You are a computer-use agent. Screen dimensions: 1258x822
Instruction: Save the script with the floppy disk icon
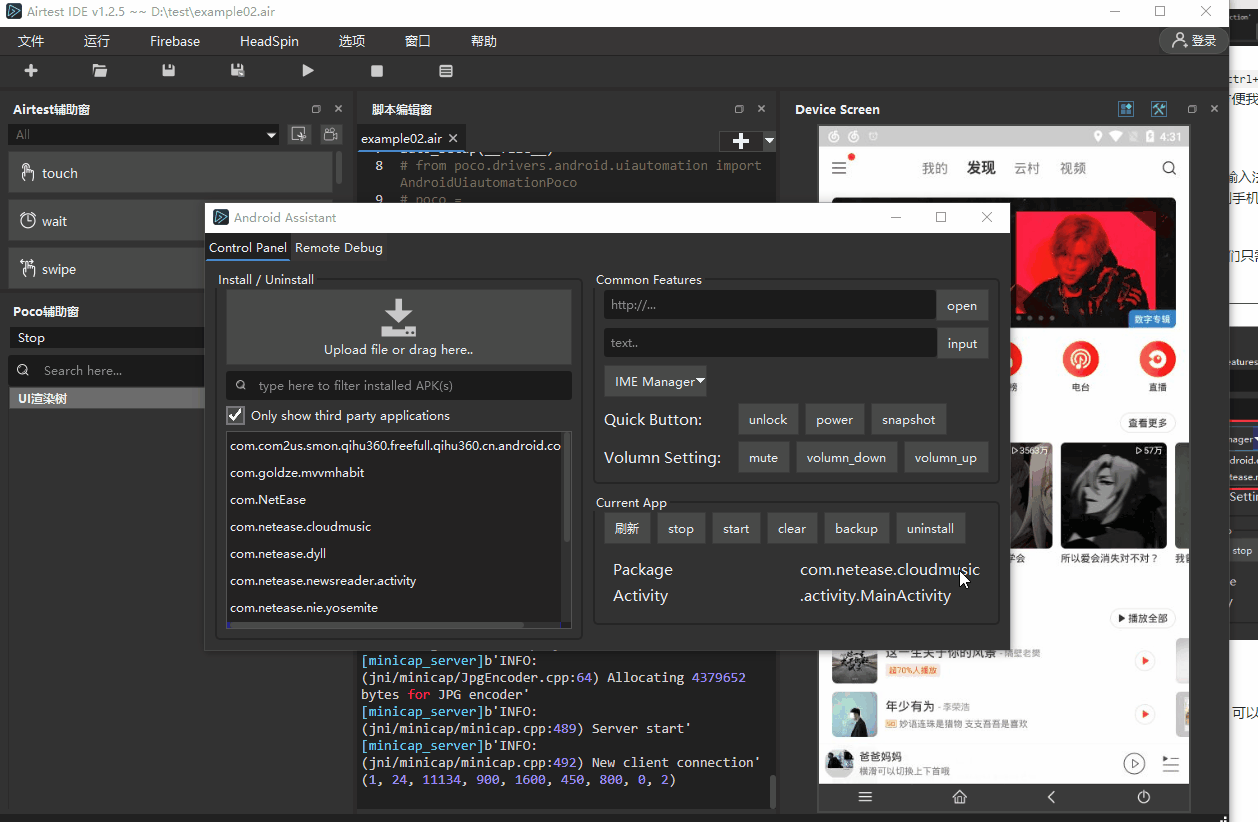[169, 71]
